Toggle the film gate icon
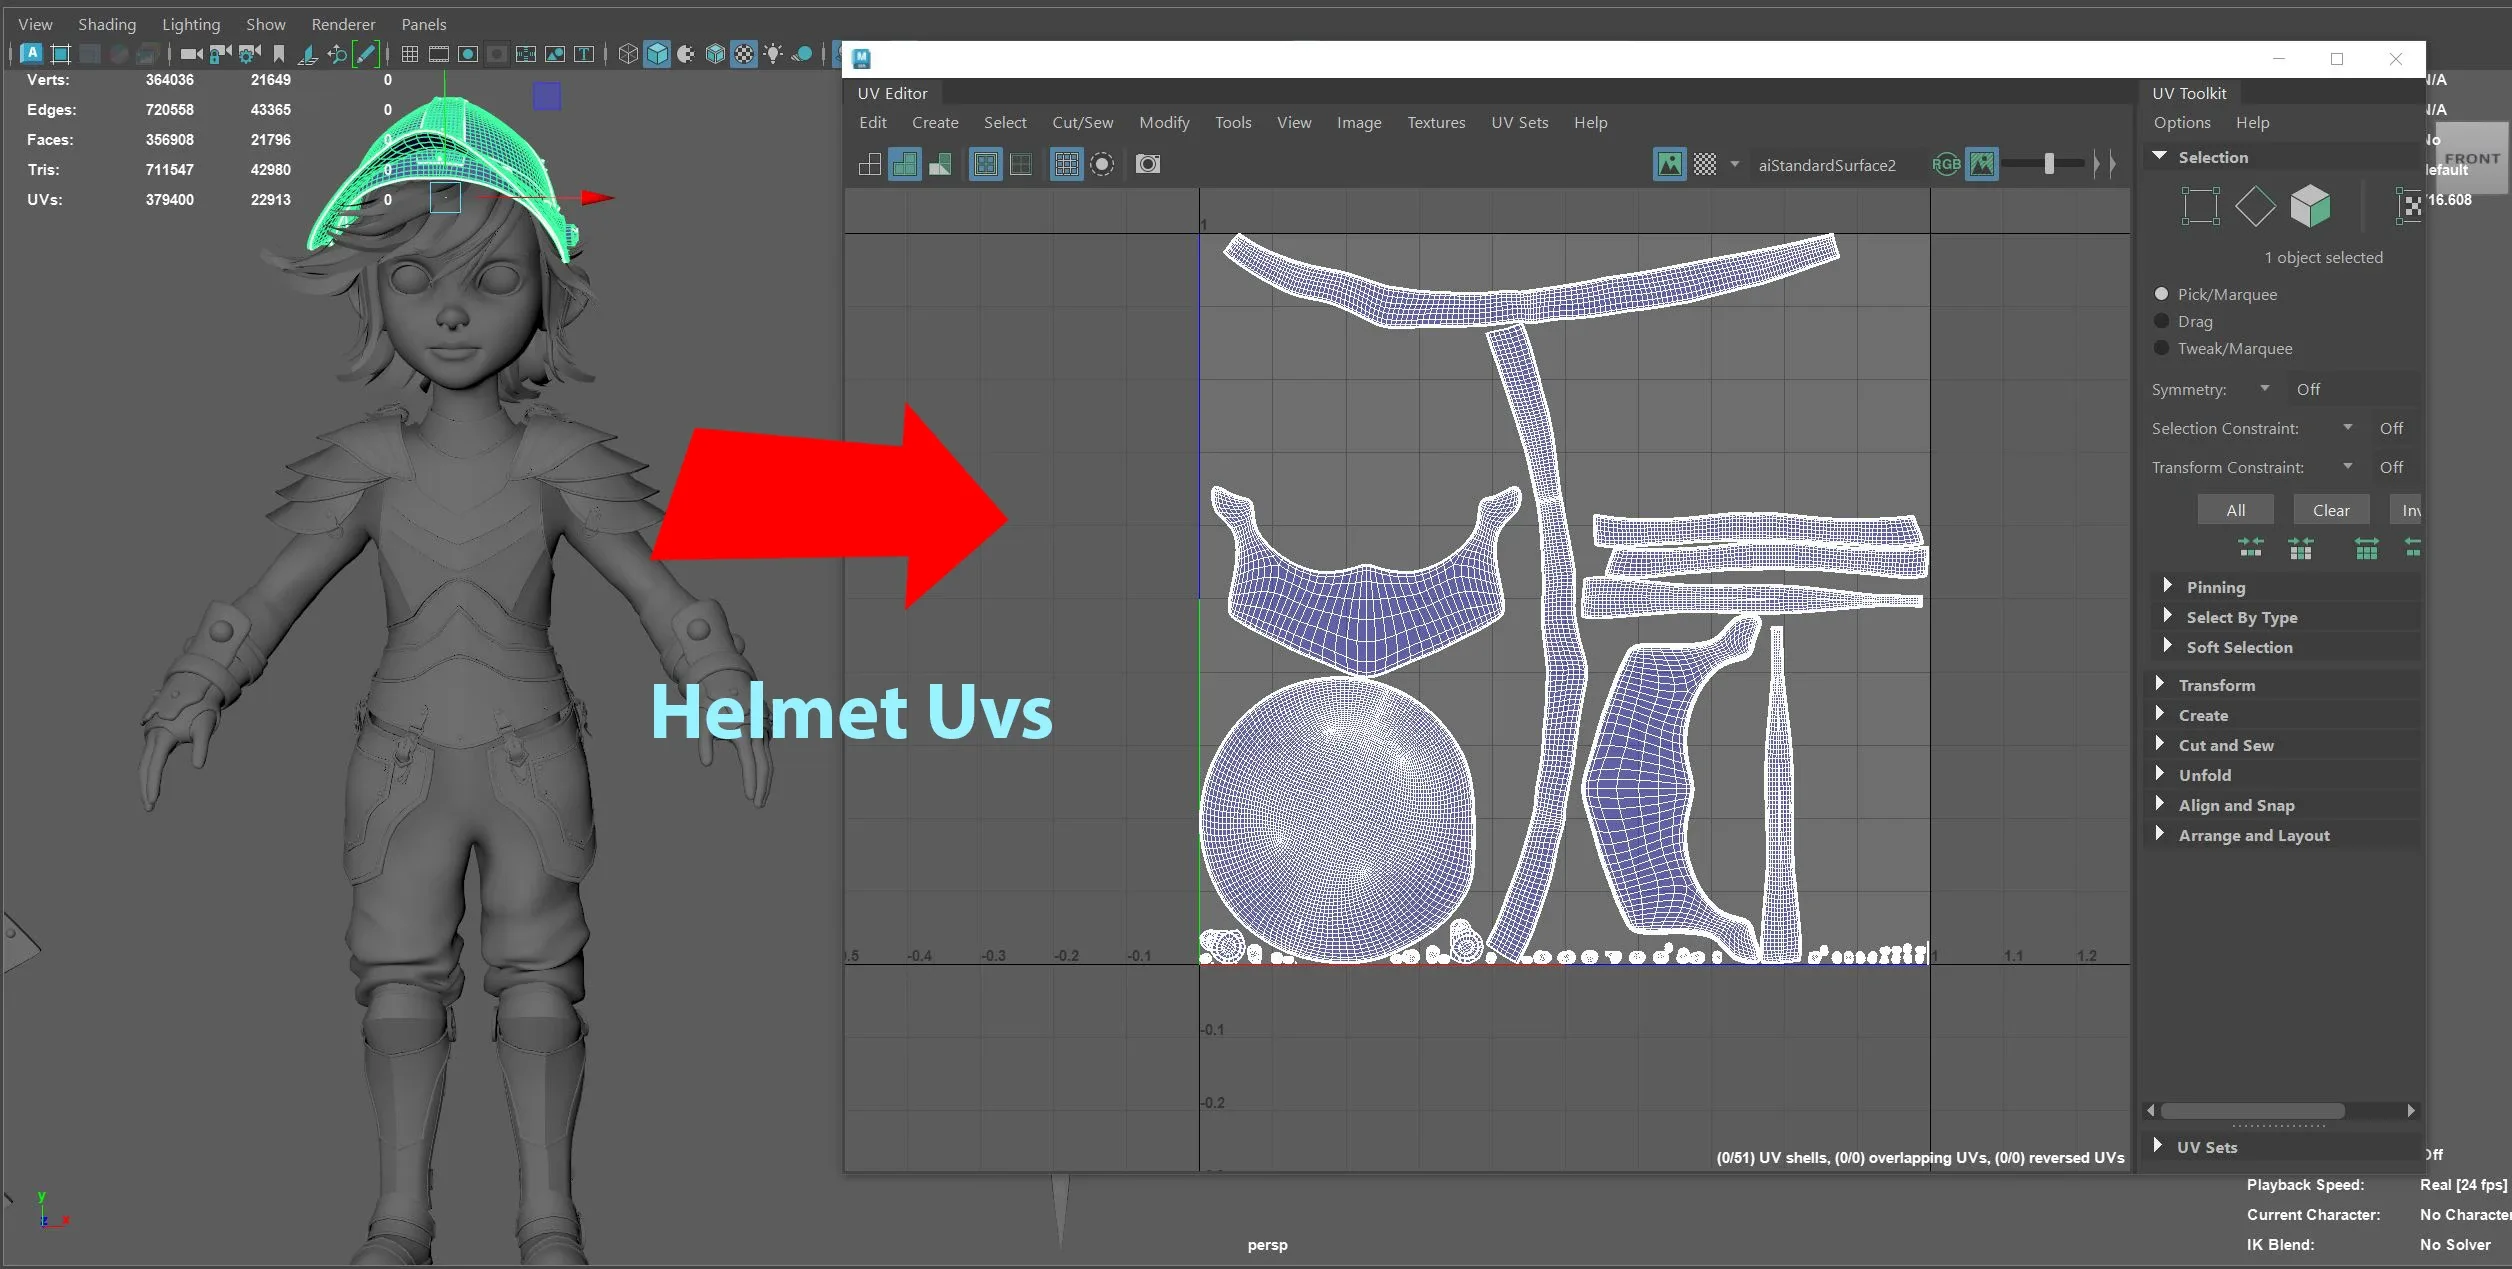 click(x=438, y=54)
